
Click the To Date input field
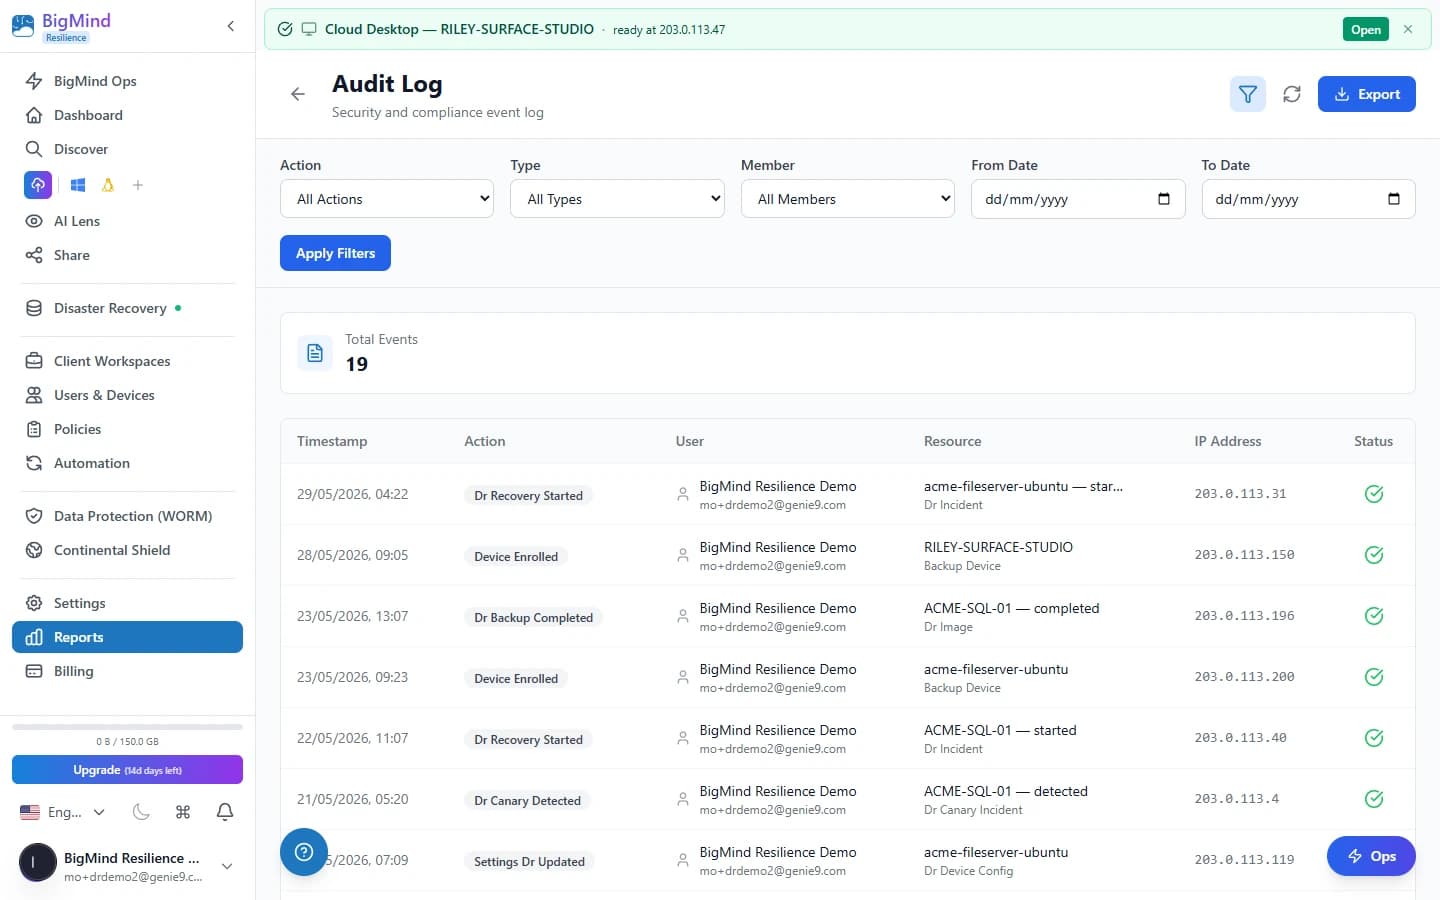1308,199
